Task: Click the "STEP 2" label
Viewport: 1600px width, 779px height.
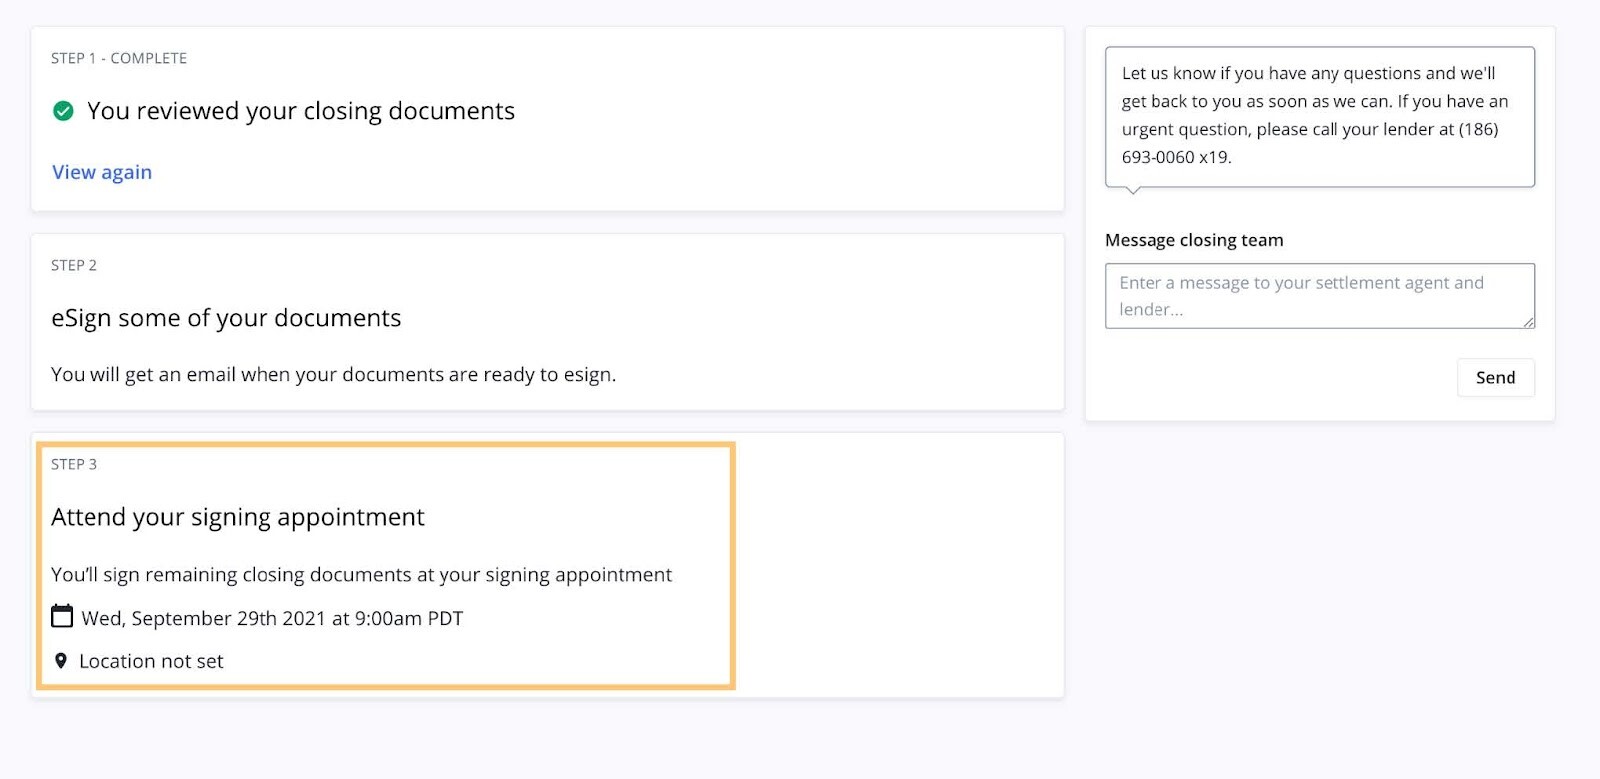Action: tap(74, 265)
